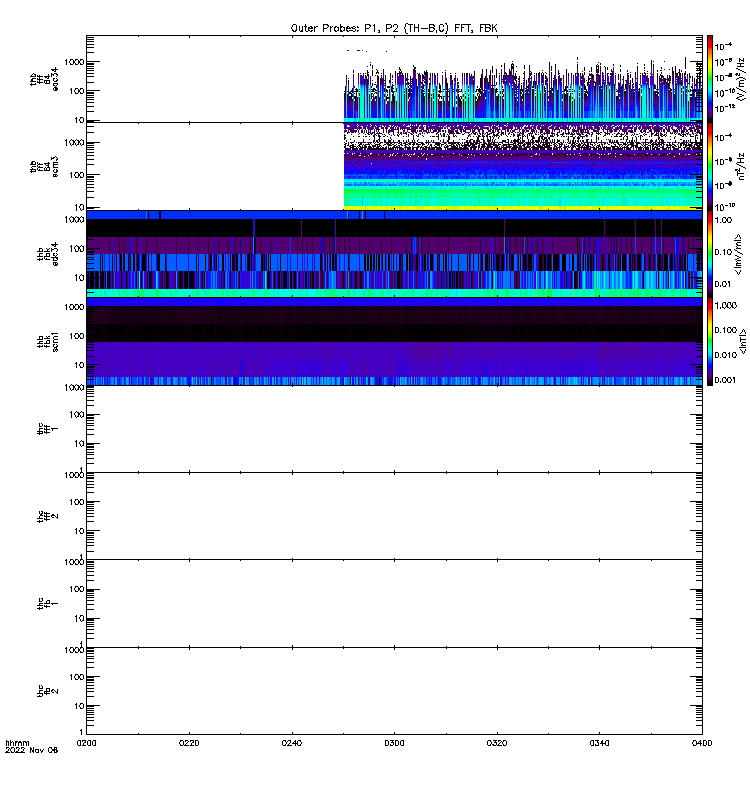Select the thb fff 64 scm3 spectrogram panel

point(394,166)
